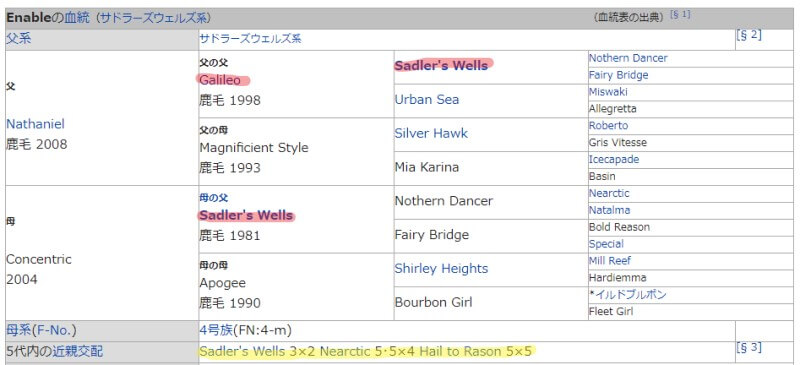The width and height of the screenshot is (800, 365).
Task: Open the Silver Hawk link
Action: pyautogui.click(x=431, y=133)
